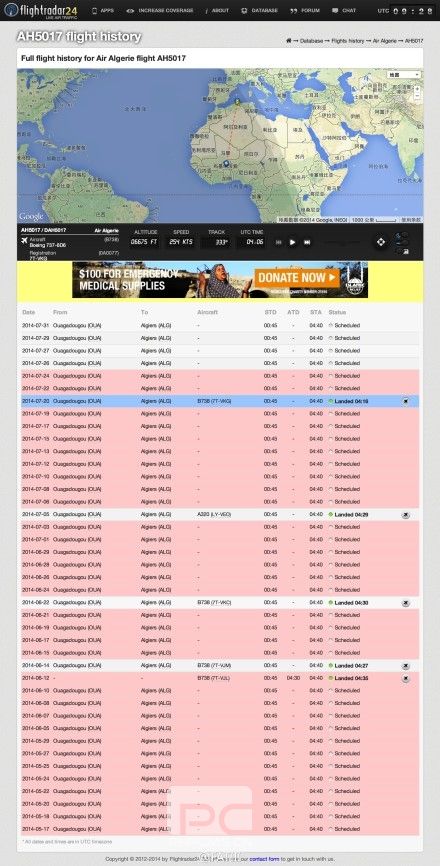Viewport: 440px width, 866px height.
Task: Open the map type dropdown
Action: click(404, 75)
